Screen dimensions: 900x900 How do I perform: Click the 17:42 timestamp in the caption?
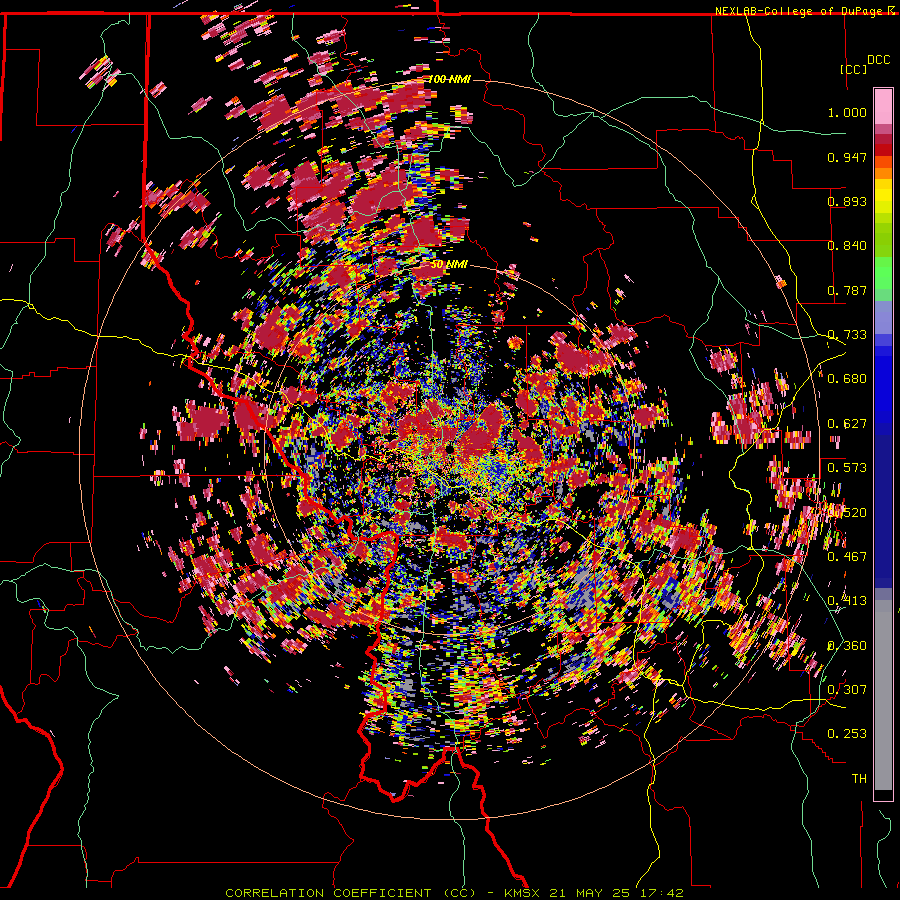click(664, 893)
